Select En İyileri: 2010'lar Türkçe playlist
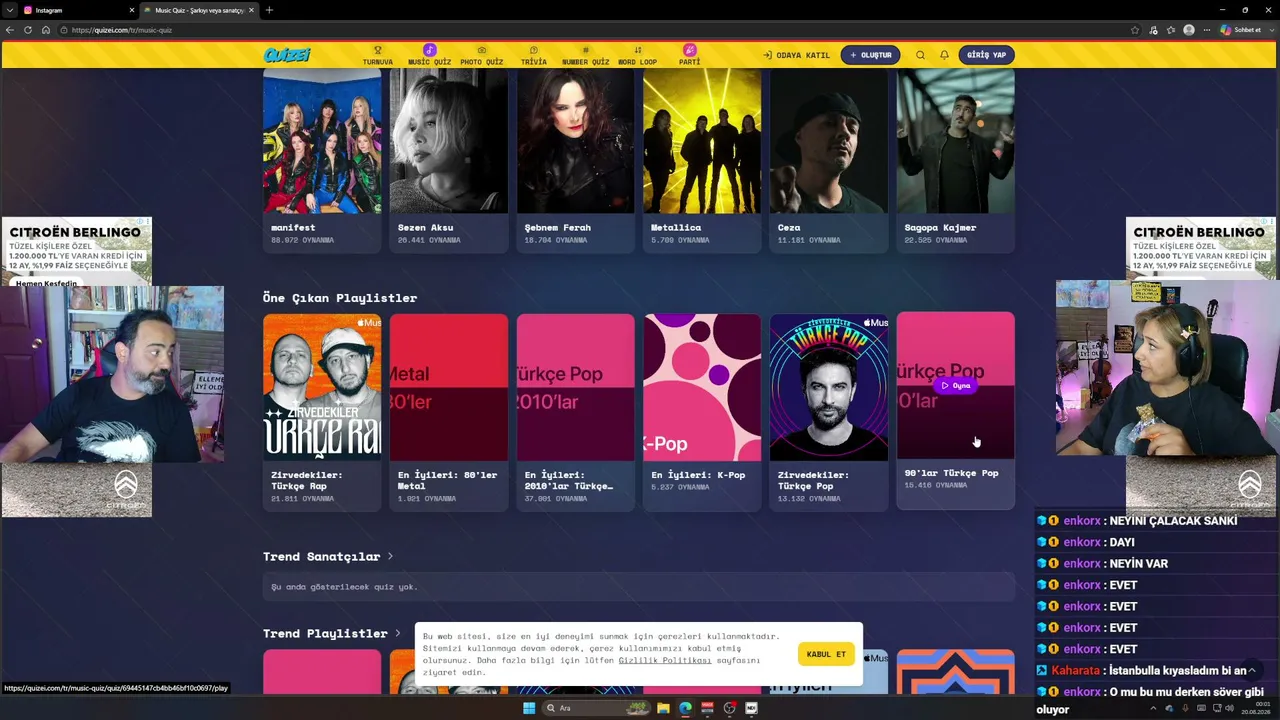Screen dimensions: 1280x720 (x=575, y=412)
